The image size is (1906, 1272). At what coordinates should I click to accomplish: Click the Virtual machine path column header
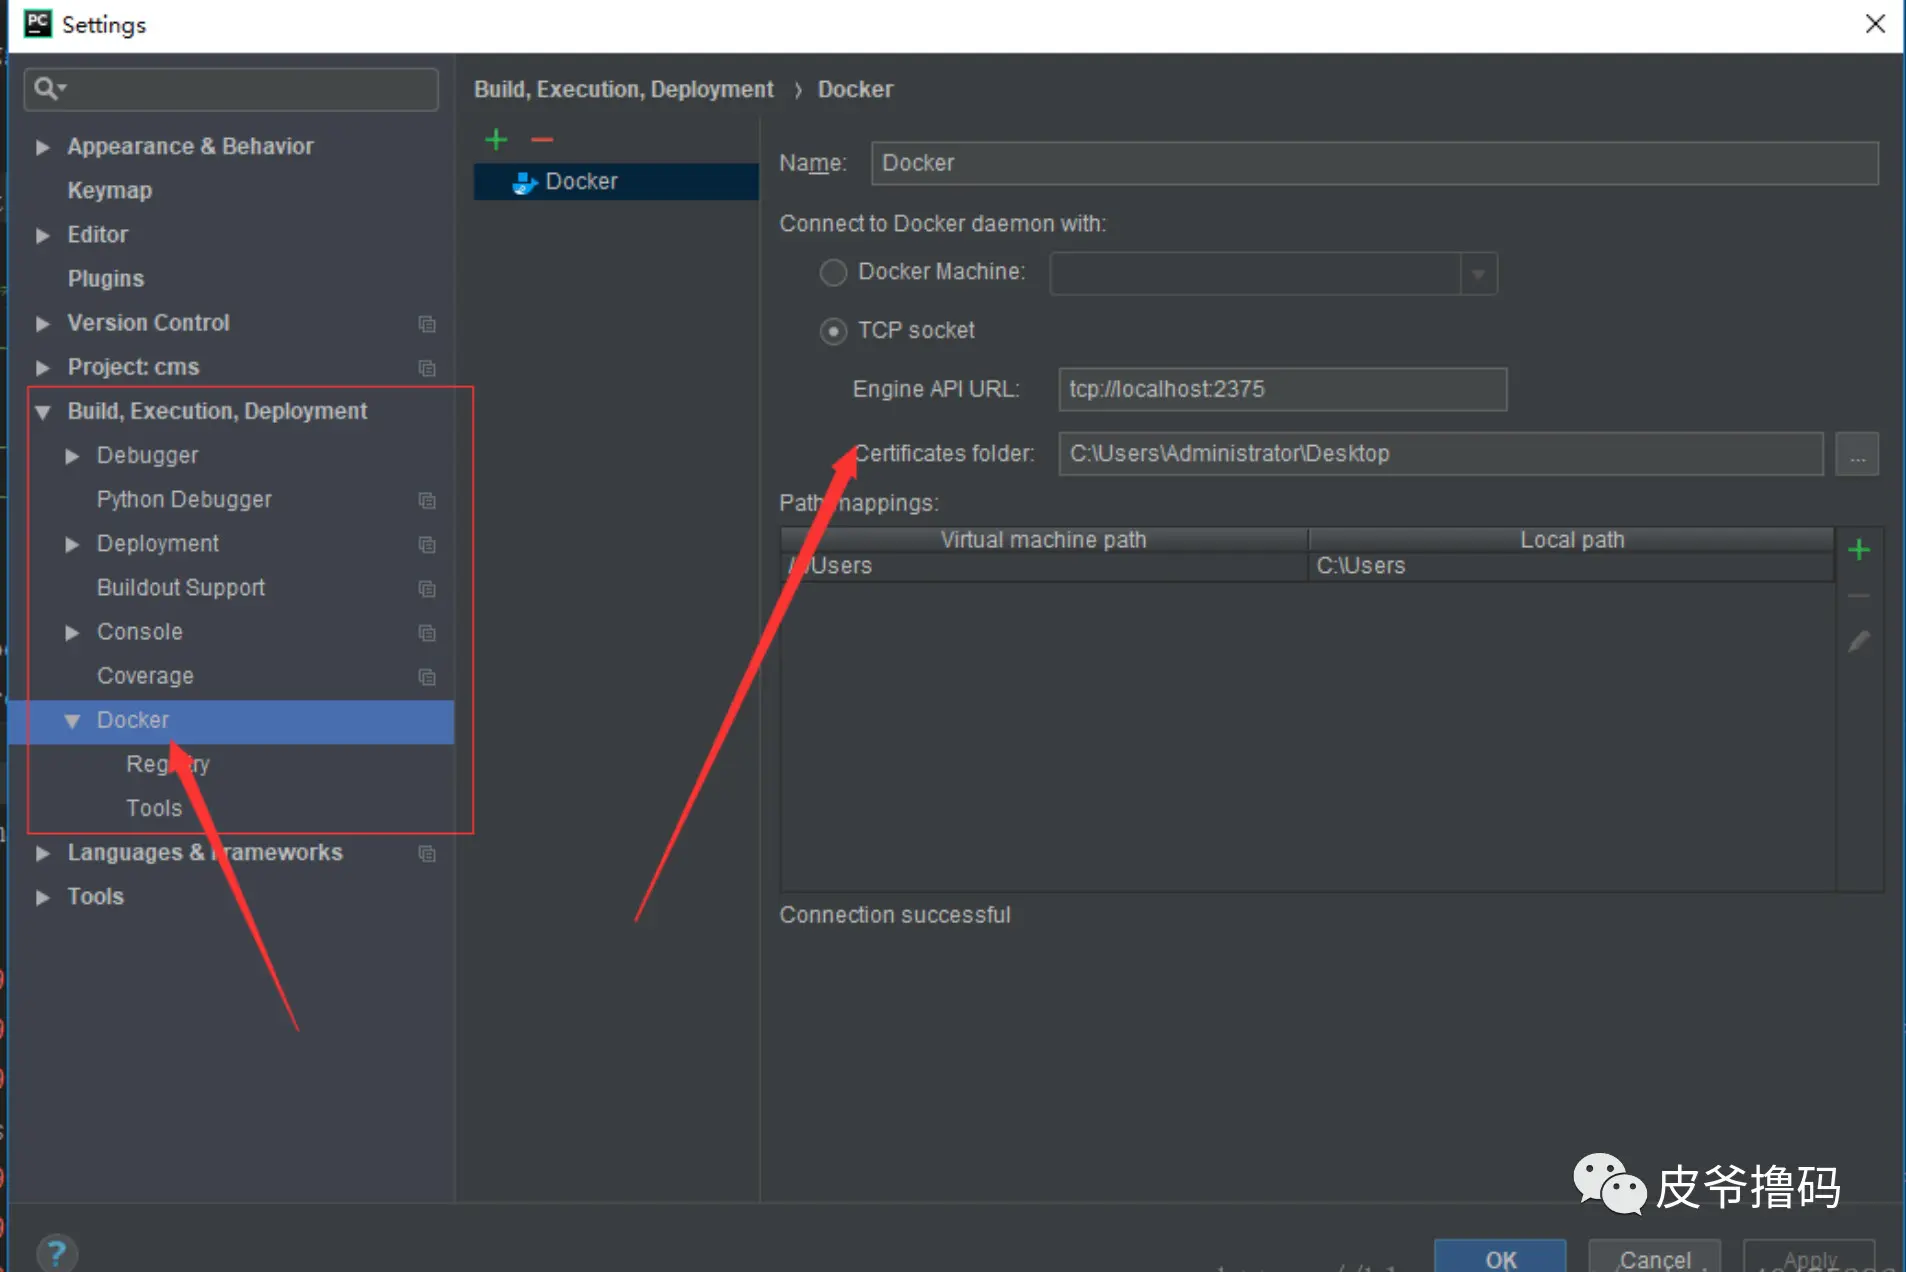[x=1044, y=540]
